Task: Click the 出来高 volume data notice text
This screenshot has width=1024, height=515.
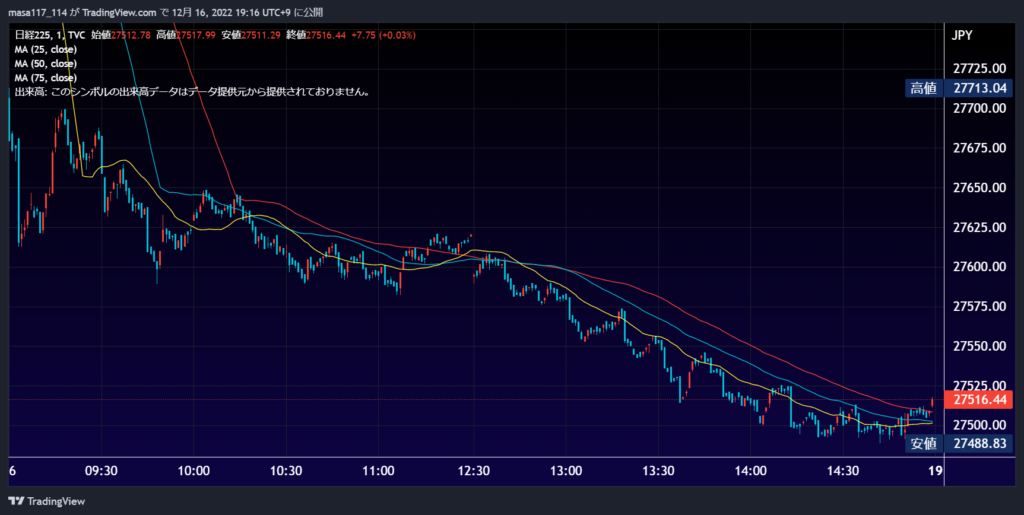Action: pyautogui.click(x=193, y=92)
